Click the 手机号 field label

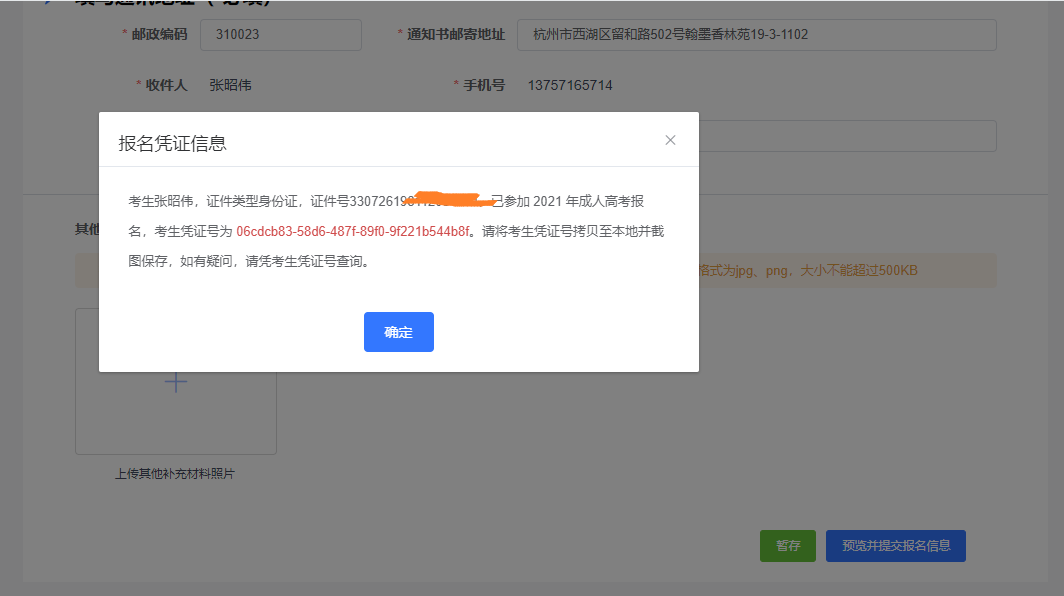(x=483, y=86)
